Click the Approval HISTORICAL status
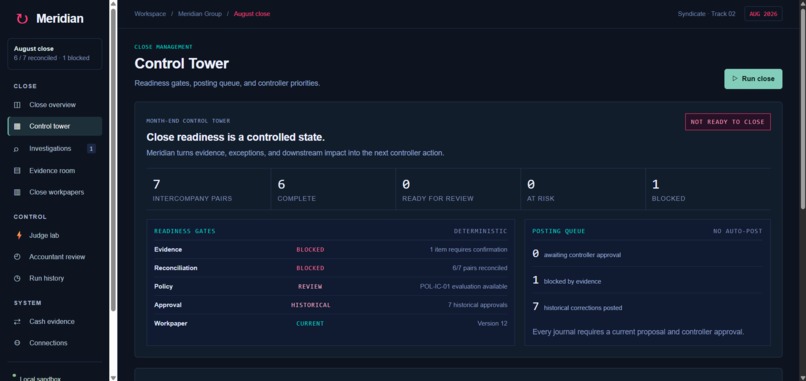Viewport: 806px width, 381px height. point(310,305)
